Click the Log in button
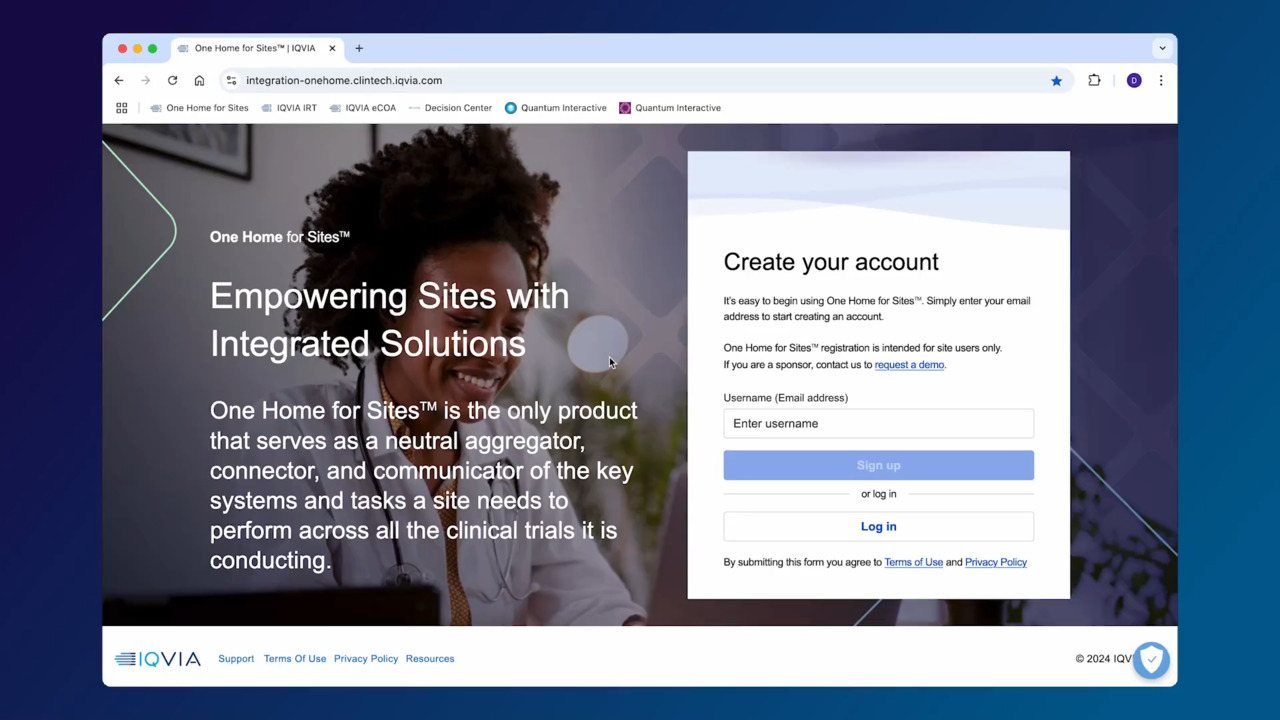The width and height of the screenshot is (1280, 720). [878, 526]
